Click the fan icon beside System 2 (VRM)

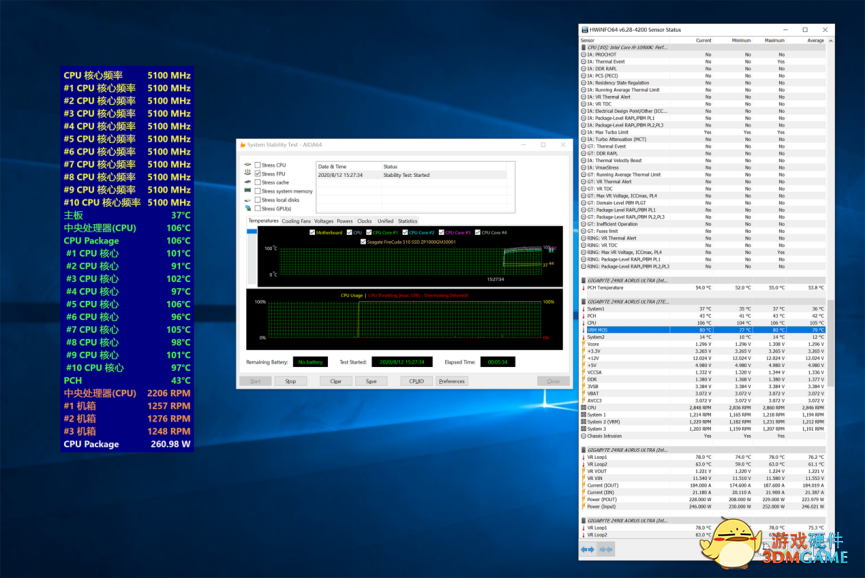584,422
